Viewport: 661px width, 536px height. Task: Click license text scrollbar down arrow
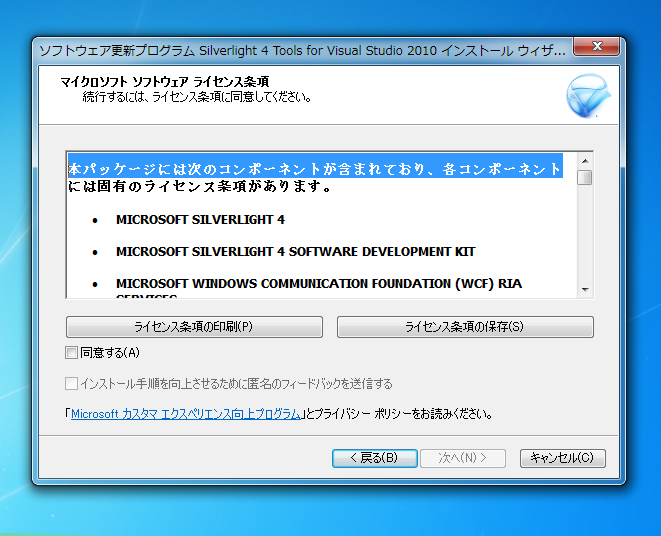coord(585,289)
